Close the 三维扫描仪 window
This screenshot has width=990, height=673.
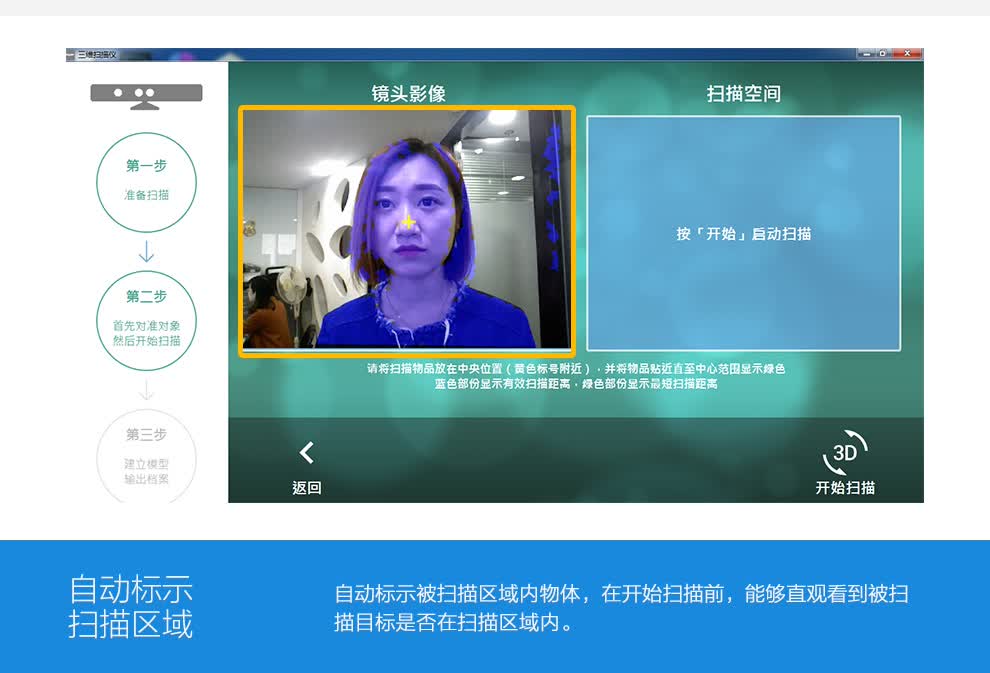[x=908, y=53]
